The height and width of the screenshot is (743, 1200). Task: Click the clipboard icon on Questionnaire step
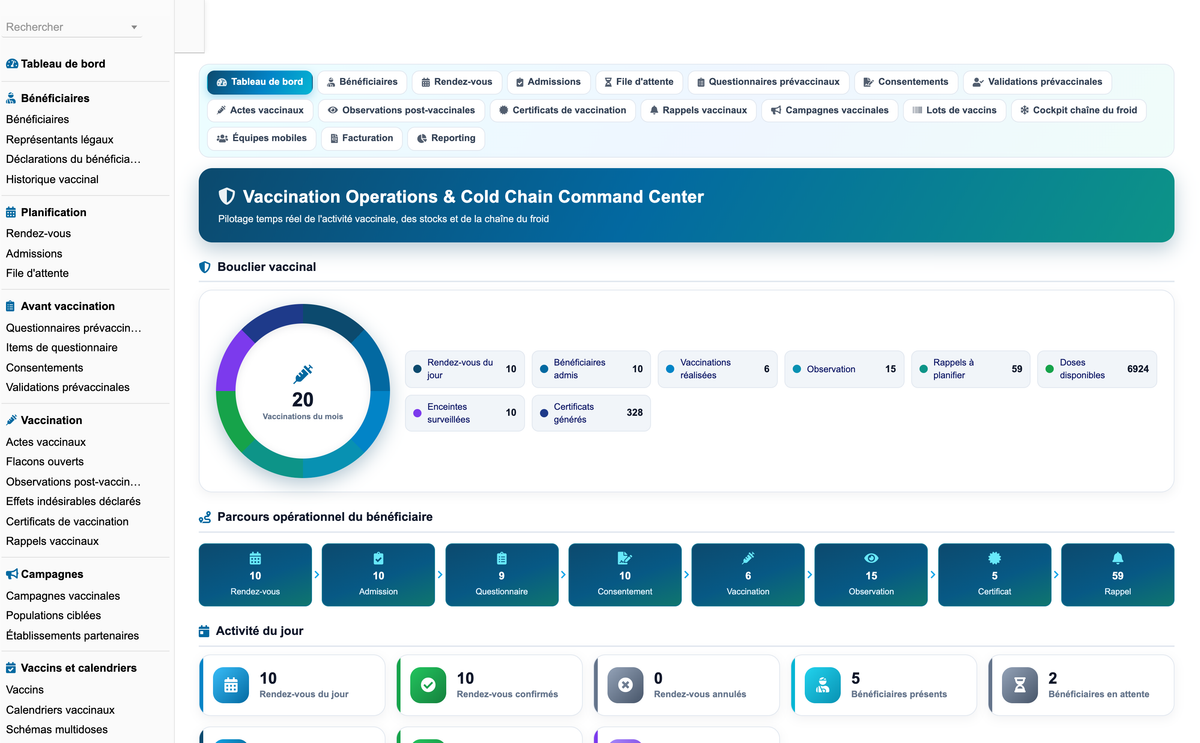pos(501,558)
